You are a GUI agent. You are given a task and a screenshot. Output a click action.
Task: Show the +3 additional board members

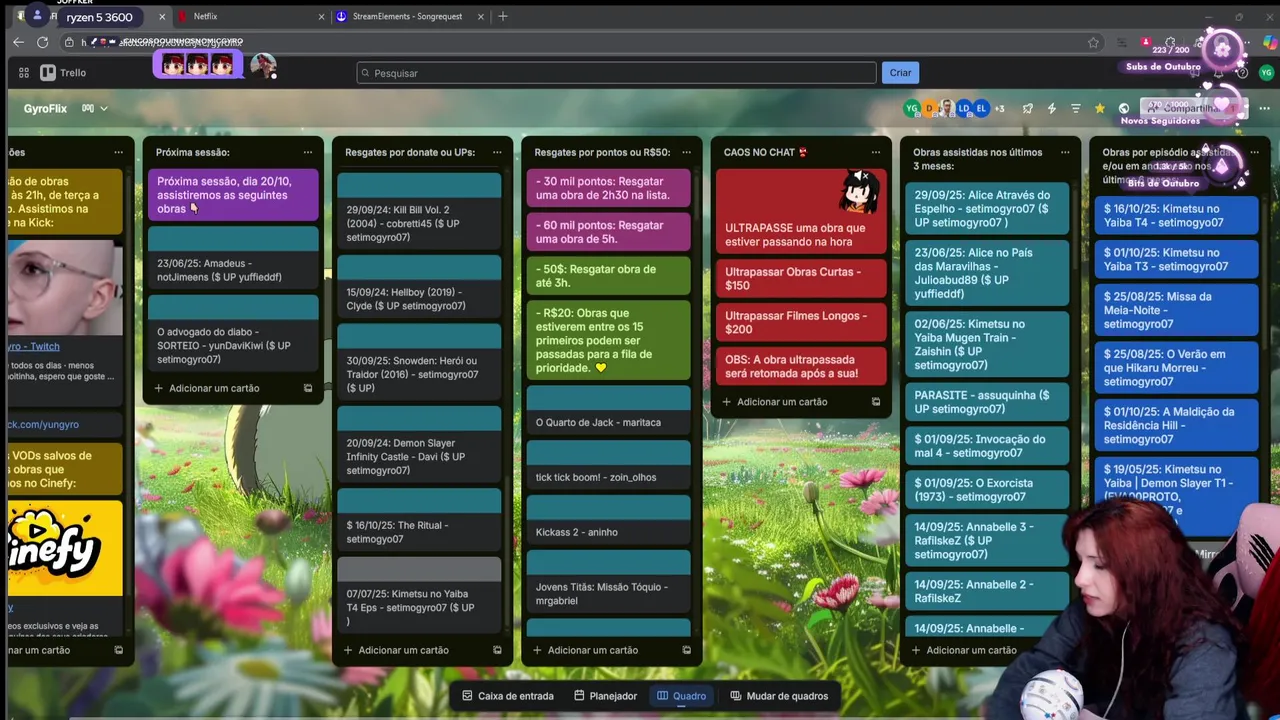pos(999,108)
